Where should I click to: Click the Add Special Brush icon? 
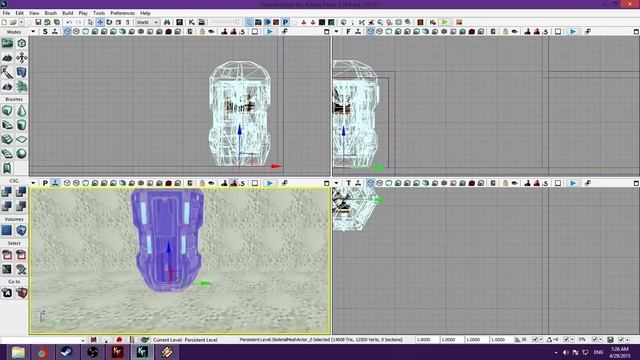click(7, 230)
